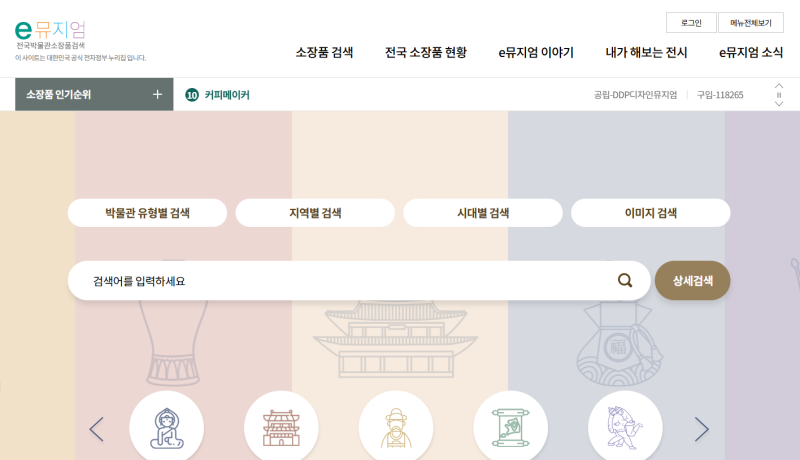
Task: Open 소장품 검색 menu
Action: point(324,53)
